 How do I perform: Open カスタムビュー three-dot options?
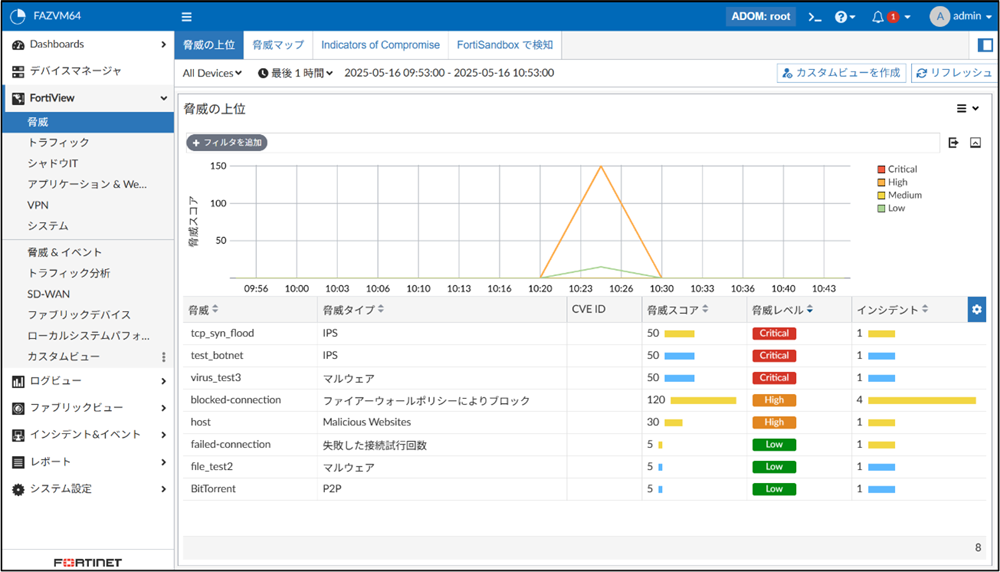(x=163, y=357)
